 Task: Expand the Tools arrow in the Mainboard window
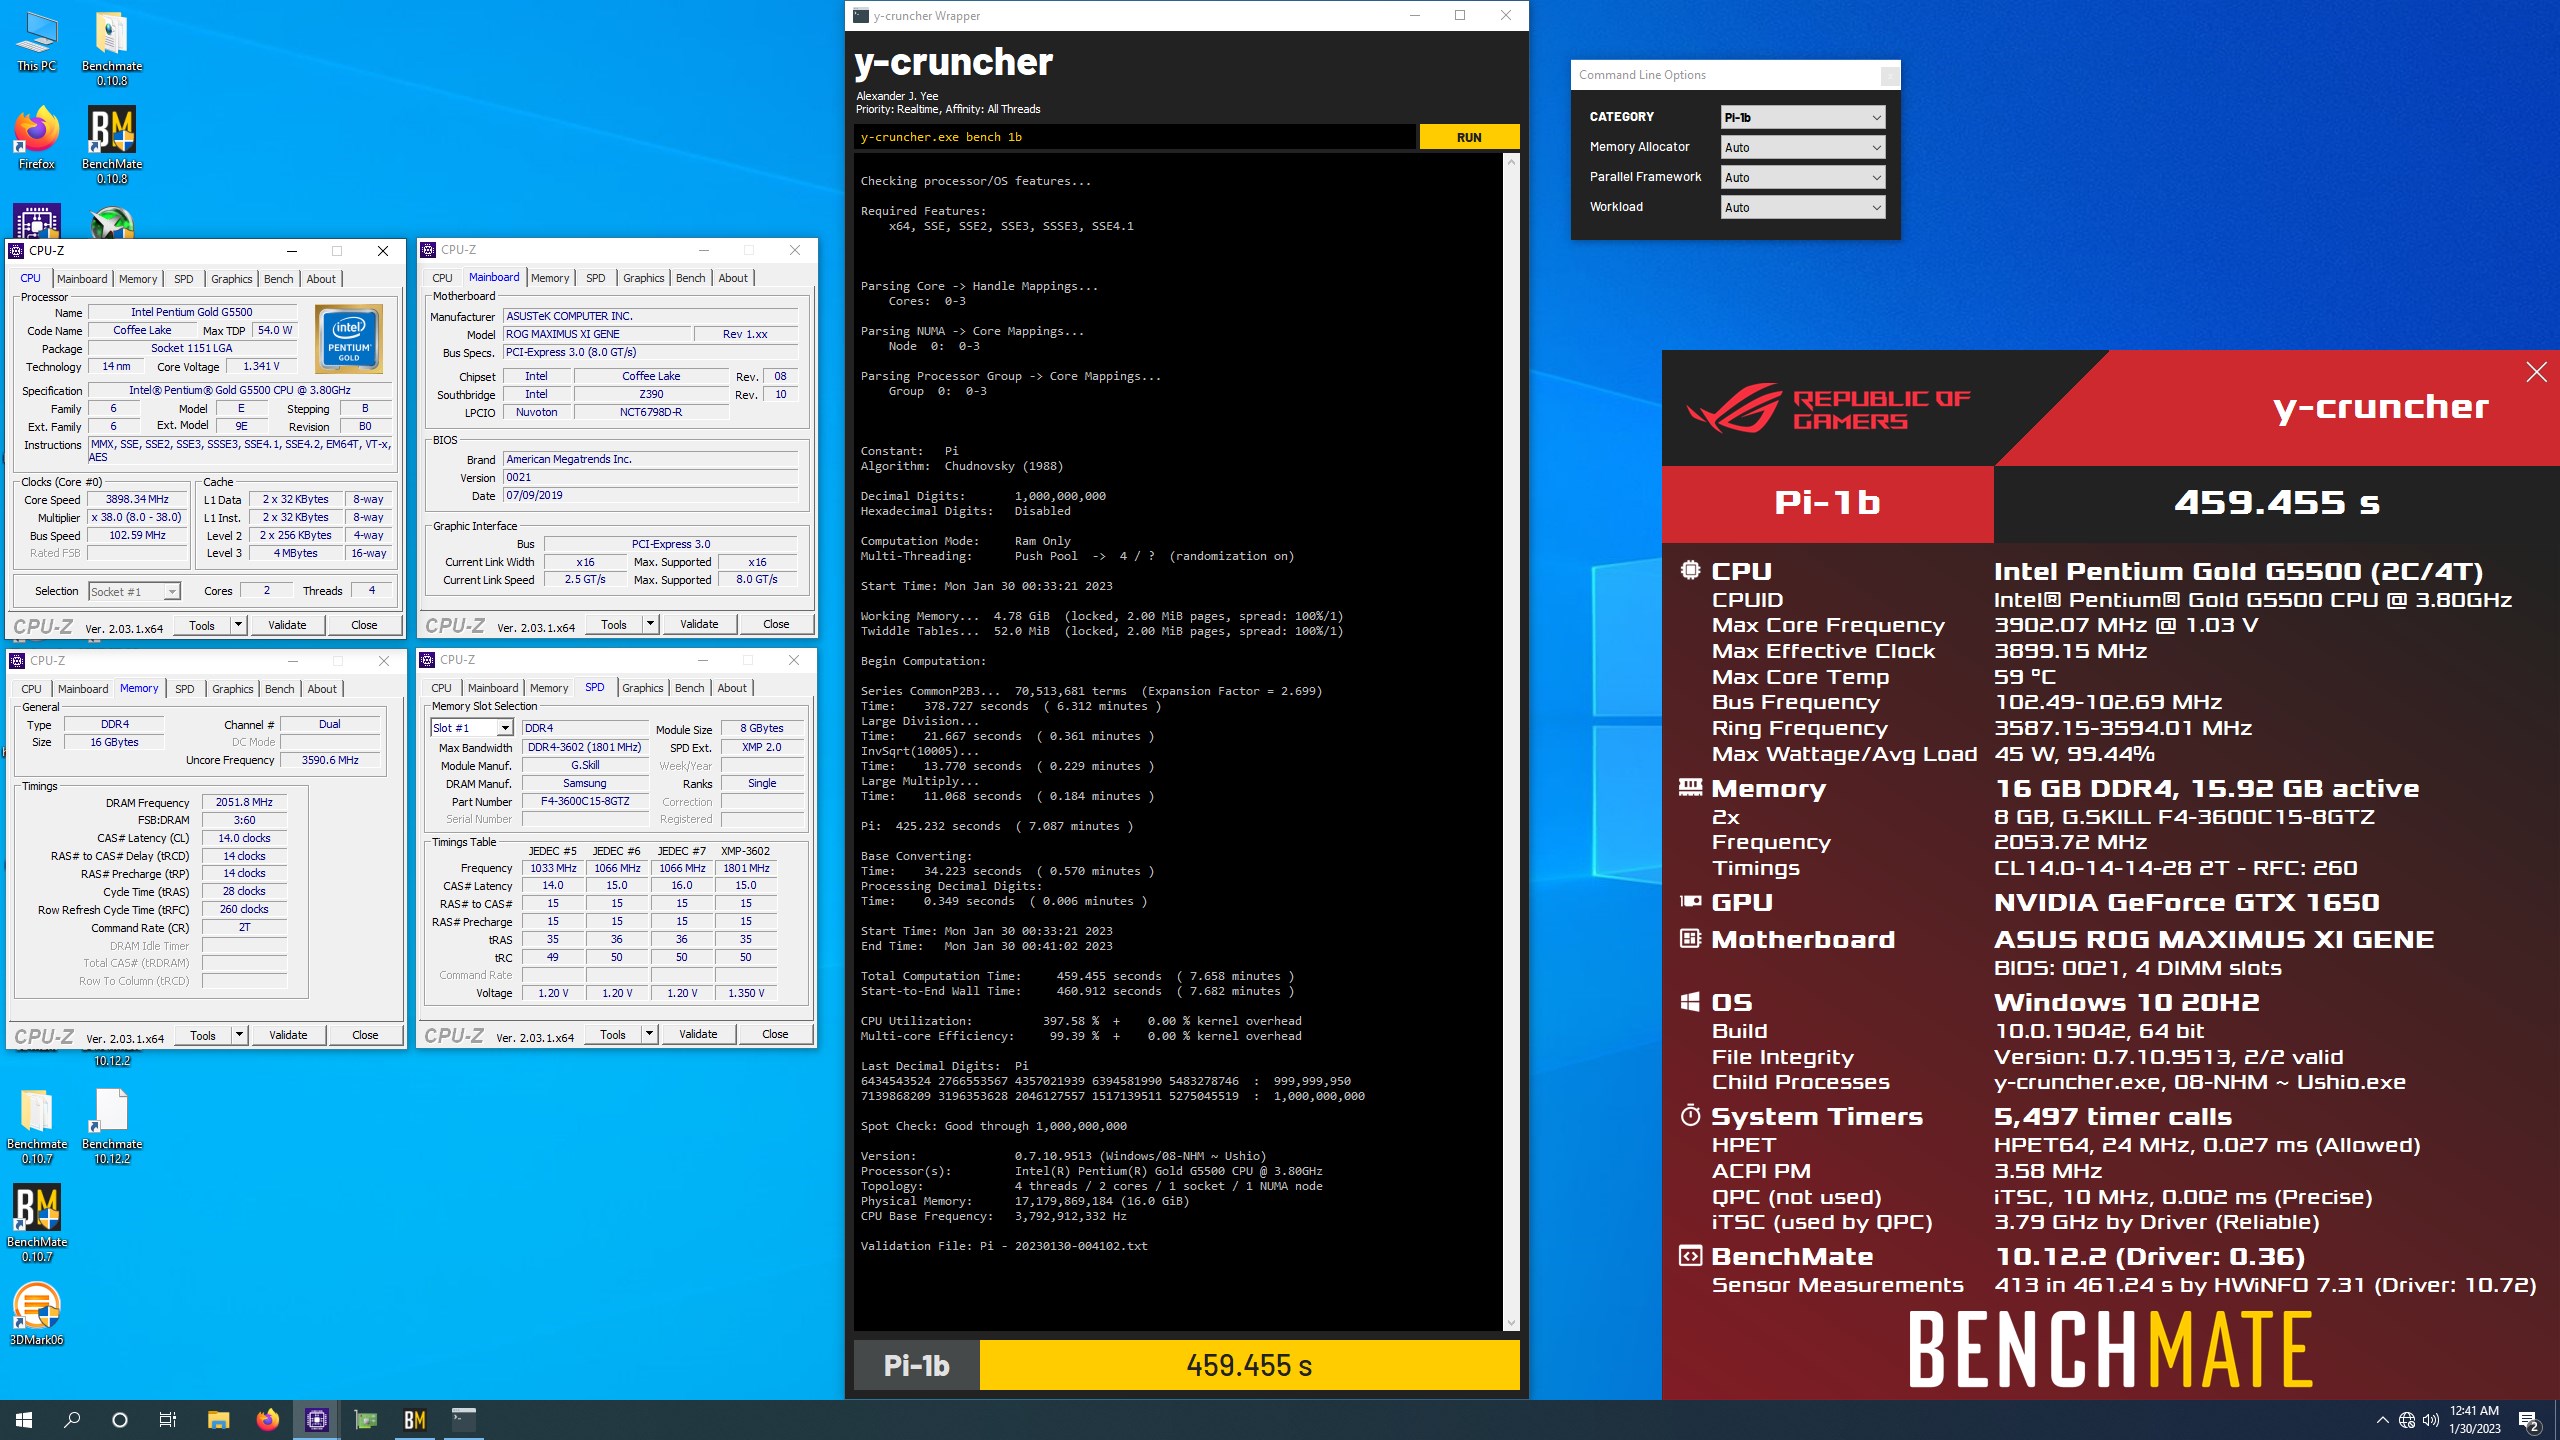[x=650, y=624]
